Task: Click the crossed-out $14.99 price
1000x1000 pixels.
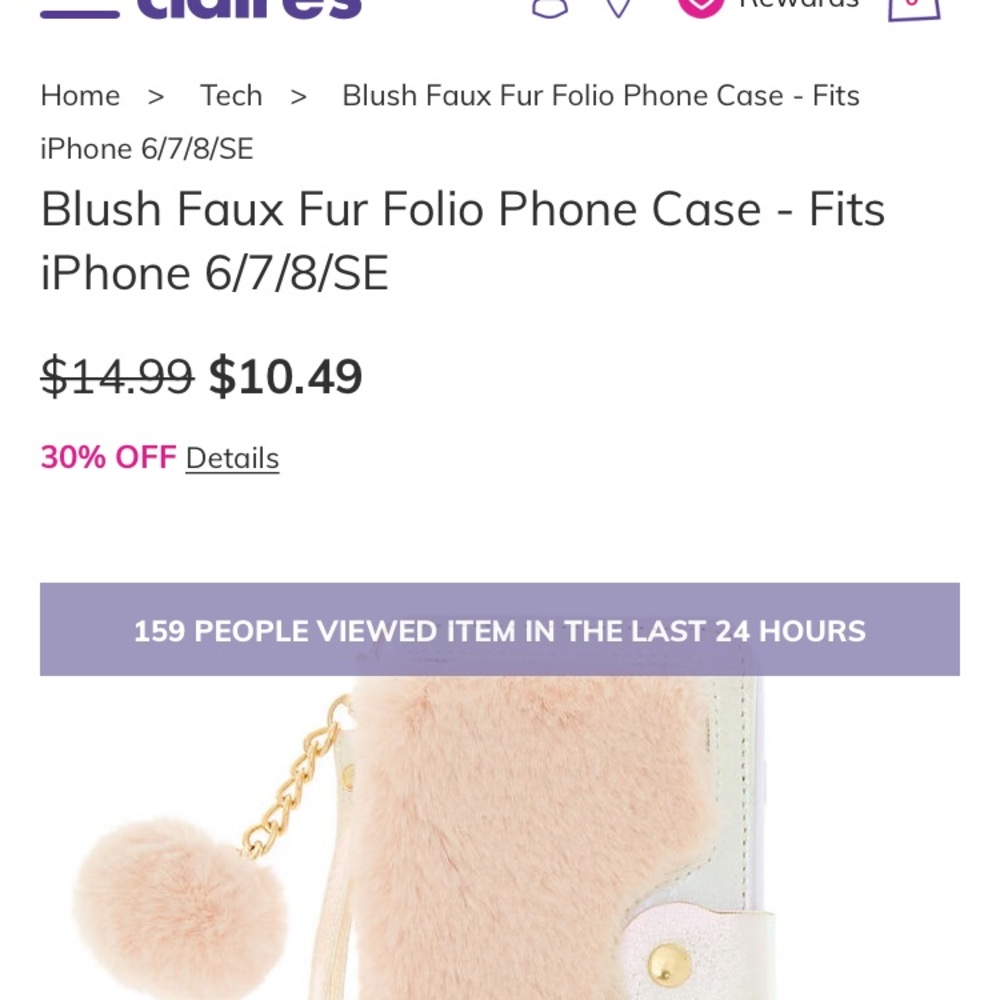Action: (x=117, y=377)
